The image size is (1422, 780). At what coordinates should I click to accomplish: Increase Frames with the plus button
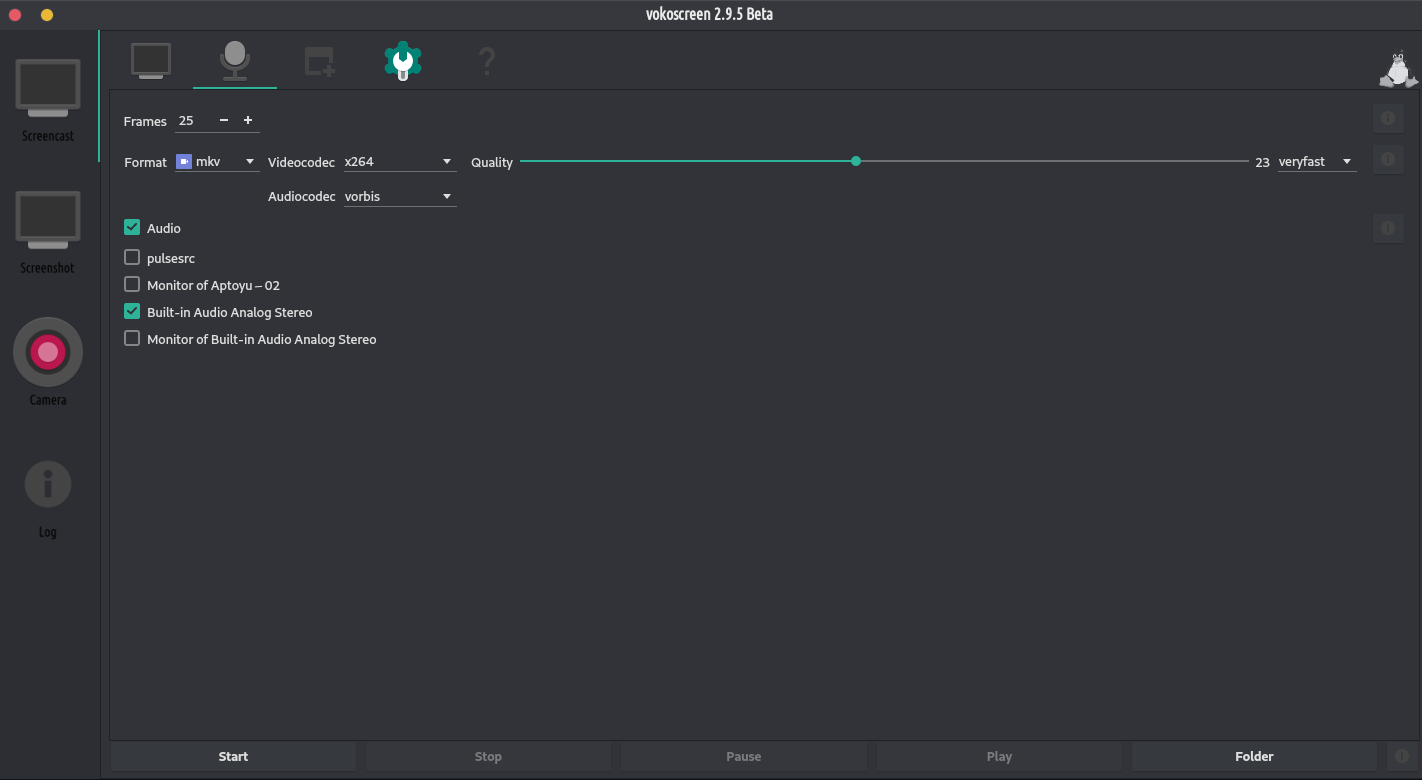[248, 121]
